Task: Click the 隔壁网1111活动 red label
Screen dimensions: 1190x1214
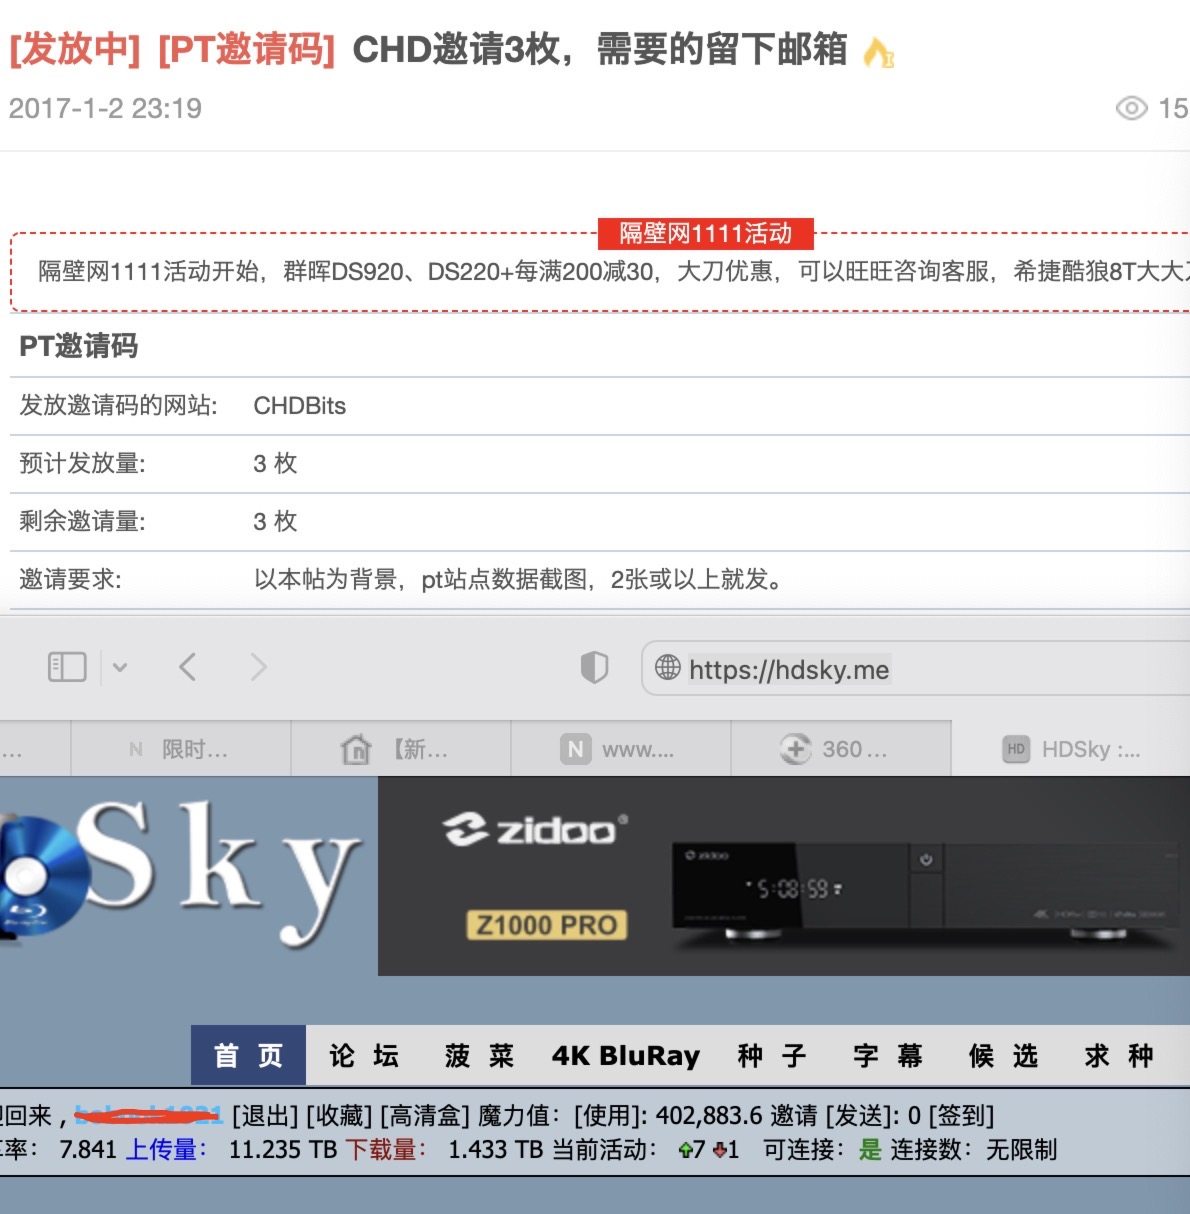Action: [x=706, y=233]
